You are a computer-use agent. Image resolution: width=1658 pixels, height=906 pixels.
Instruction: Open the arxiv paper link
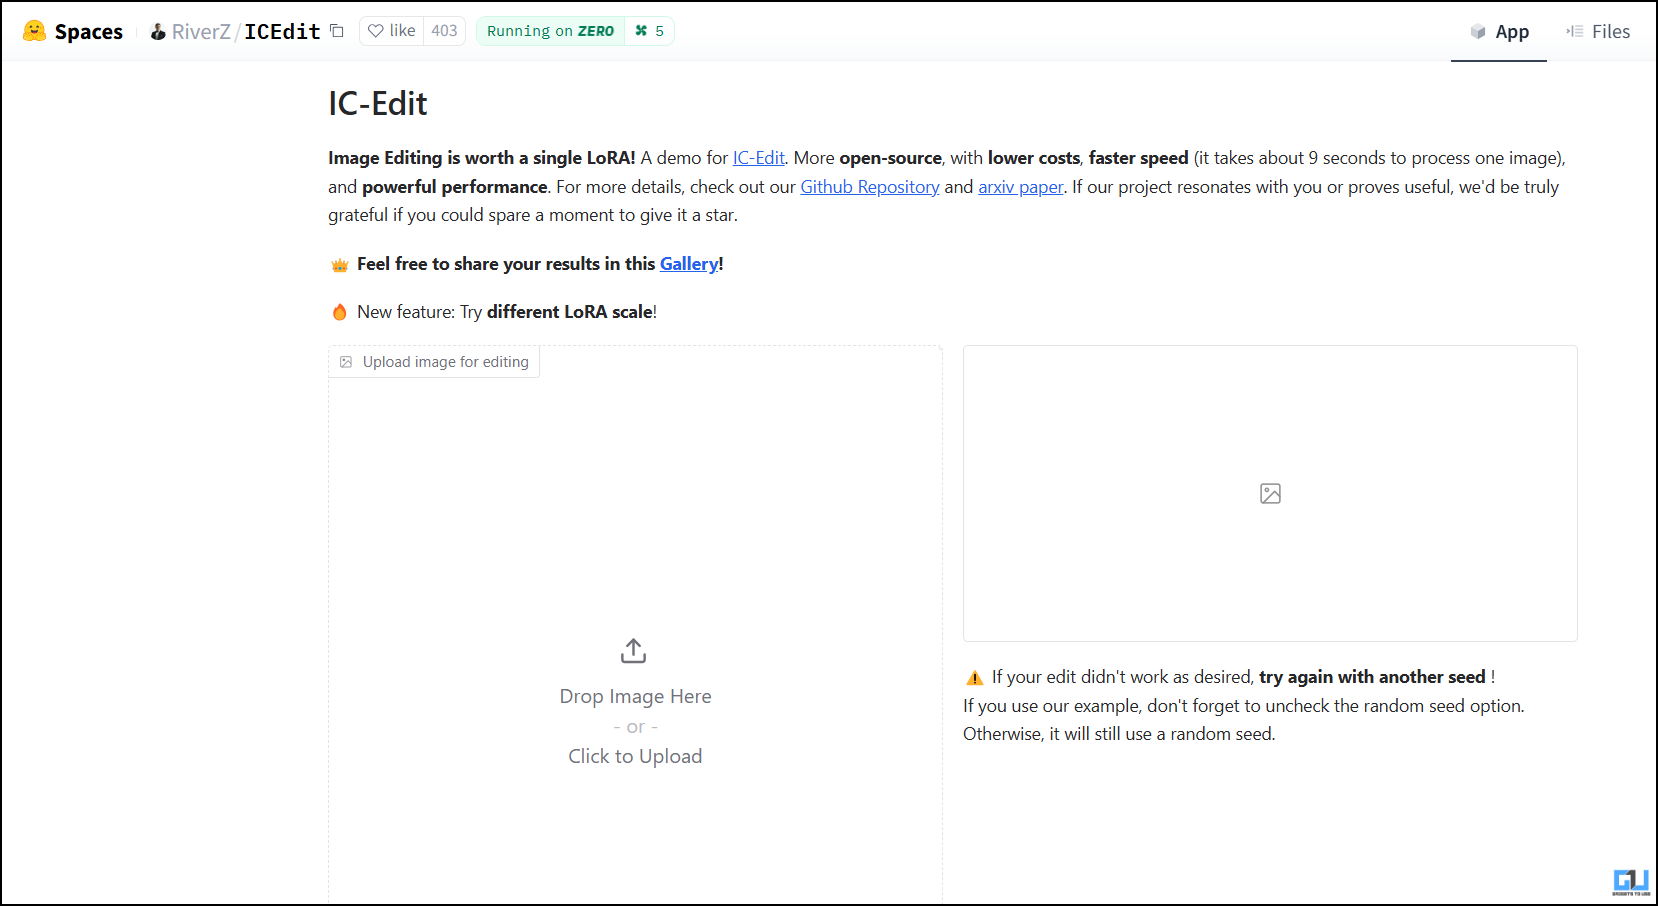[x=1021, y=187]
